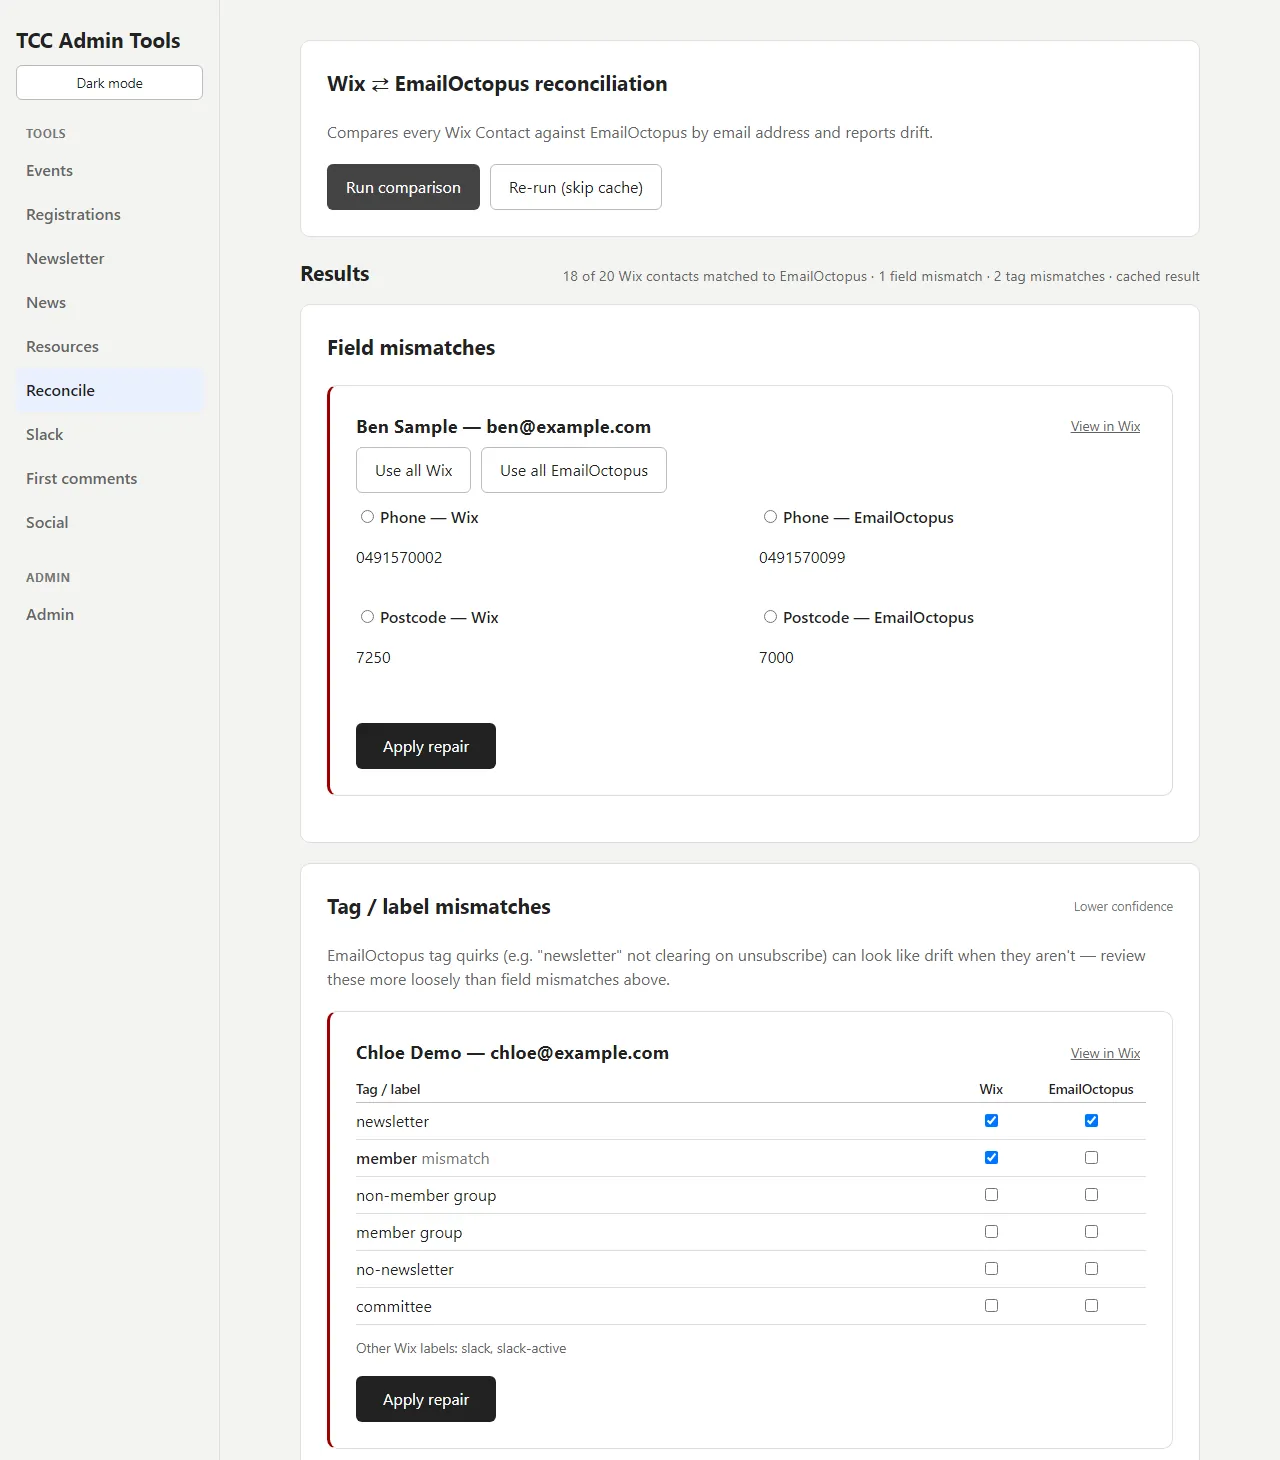Screen dimensions: 1280x1460
Task: Select Postcode — Wix radio option
Action: tap(367, 617)
